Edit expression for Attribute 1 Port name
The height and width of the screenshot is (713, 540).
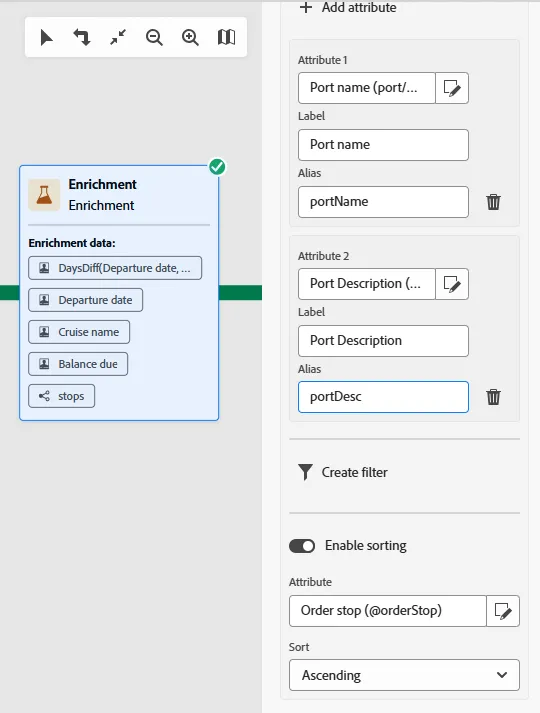coord(452,88)
